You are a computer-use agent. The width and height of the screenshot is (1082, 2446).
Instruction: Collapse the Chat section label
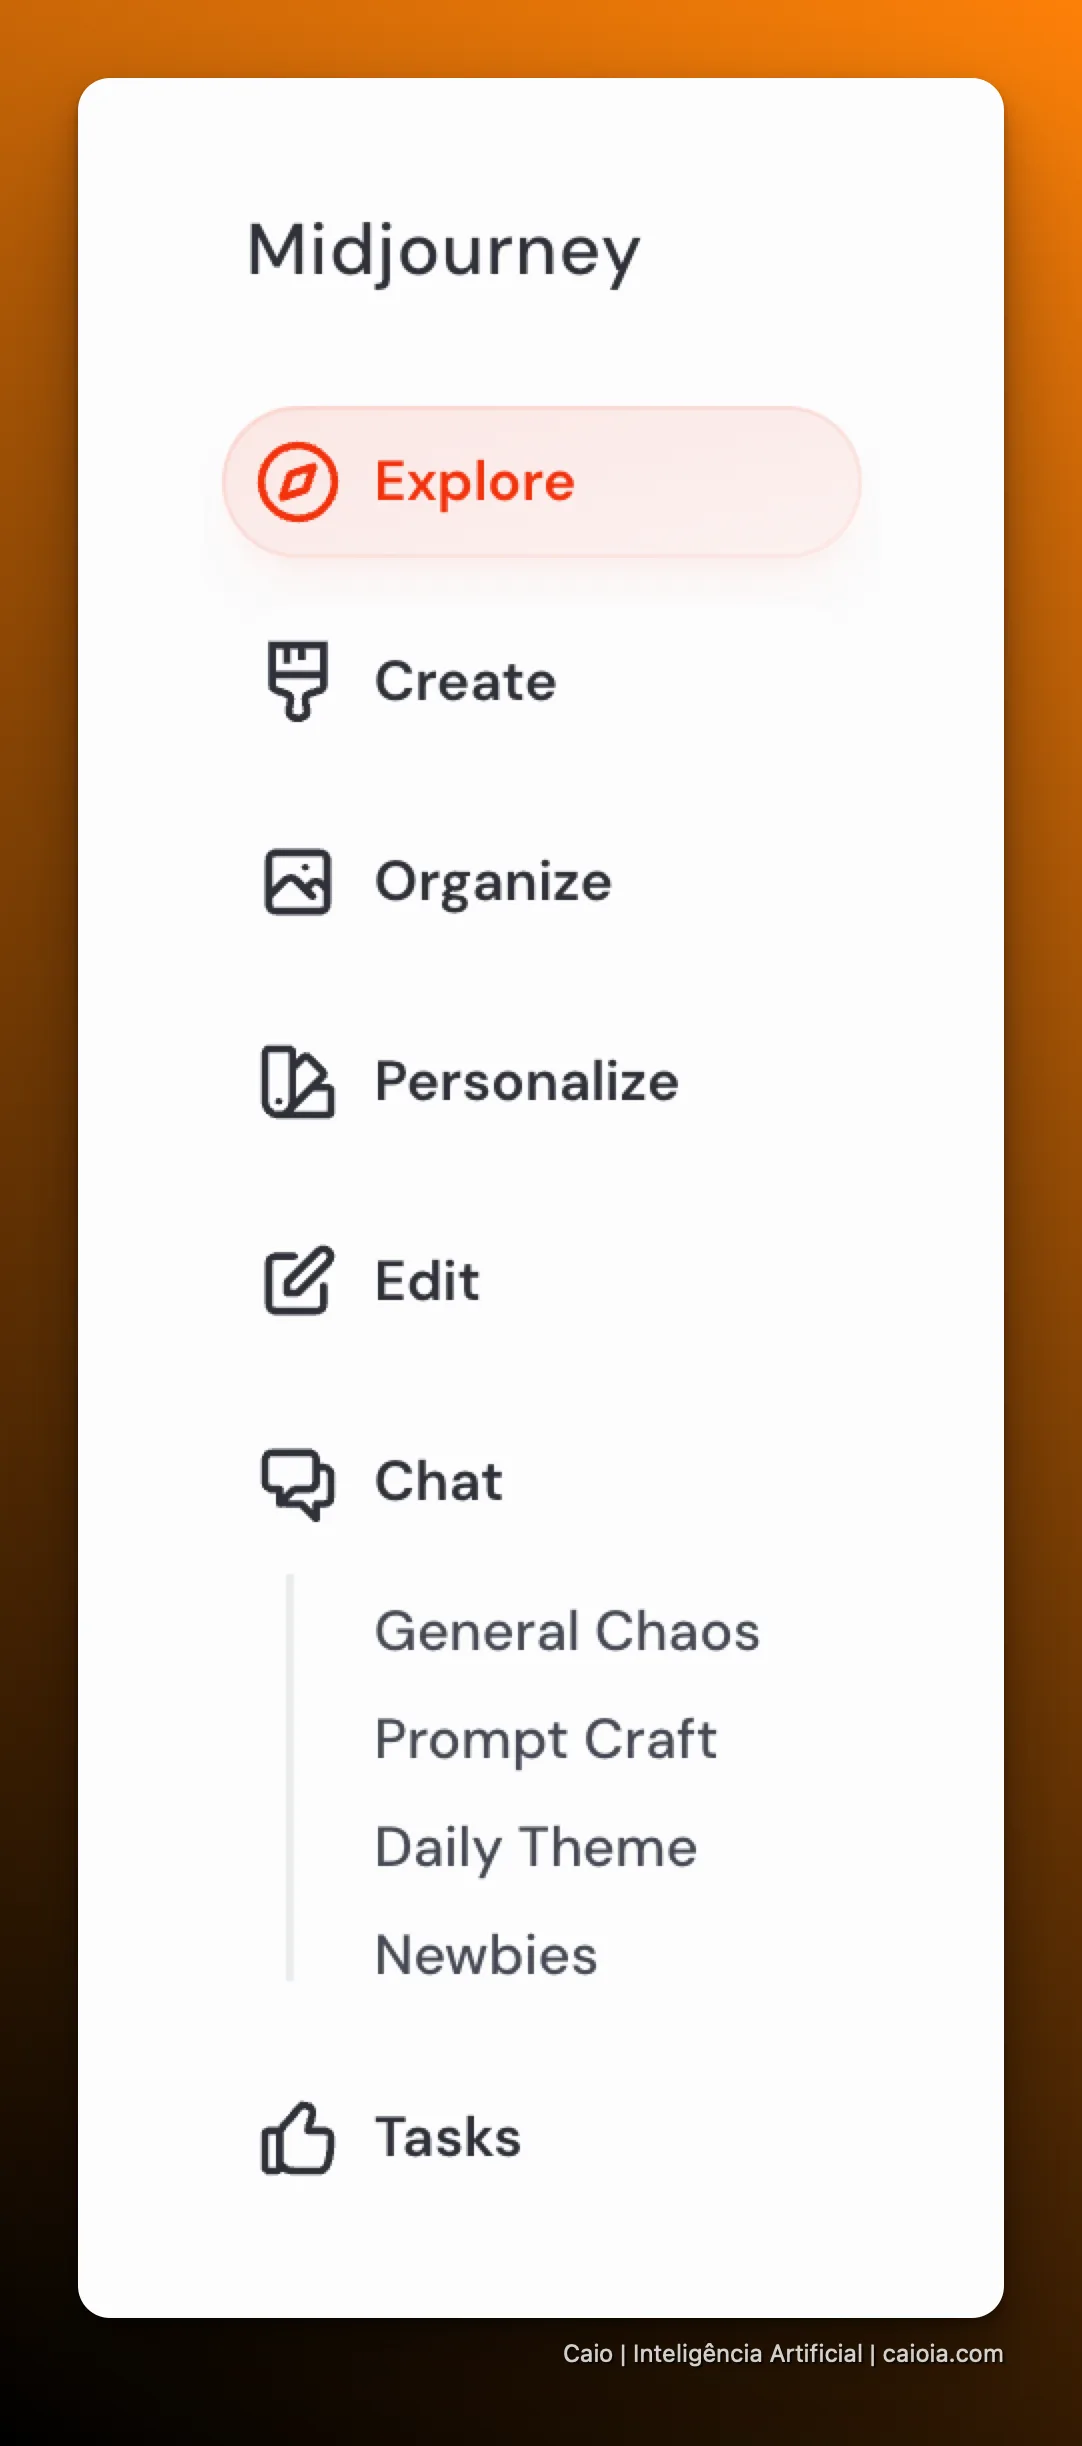pyautogui.click(x=439, y=1481)
